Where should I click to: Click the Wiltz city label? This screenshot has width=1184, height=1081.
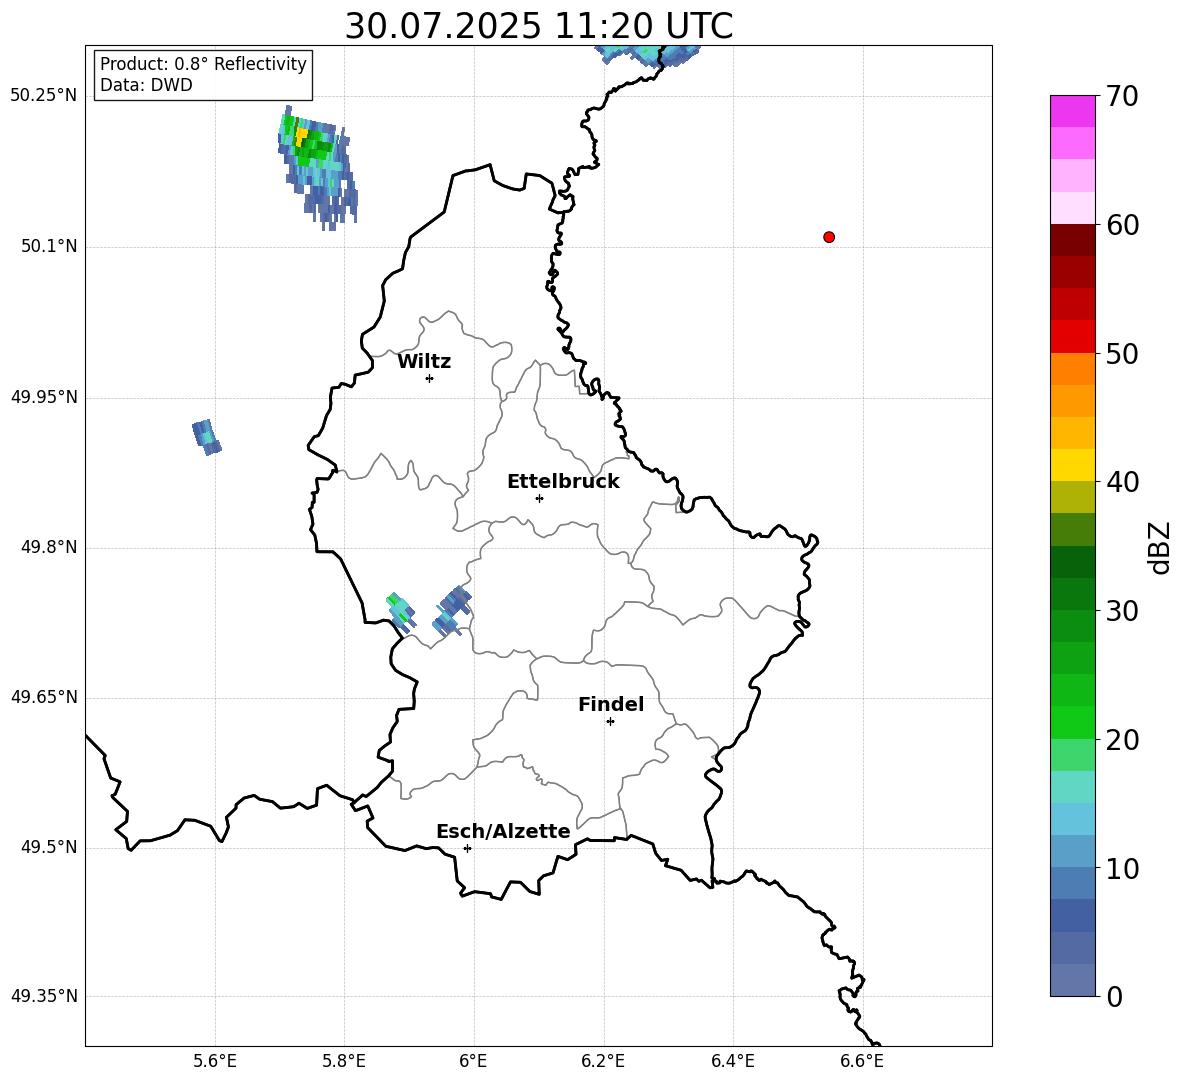(x=424, y=362)
